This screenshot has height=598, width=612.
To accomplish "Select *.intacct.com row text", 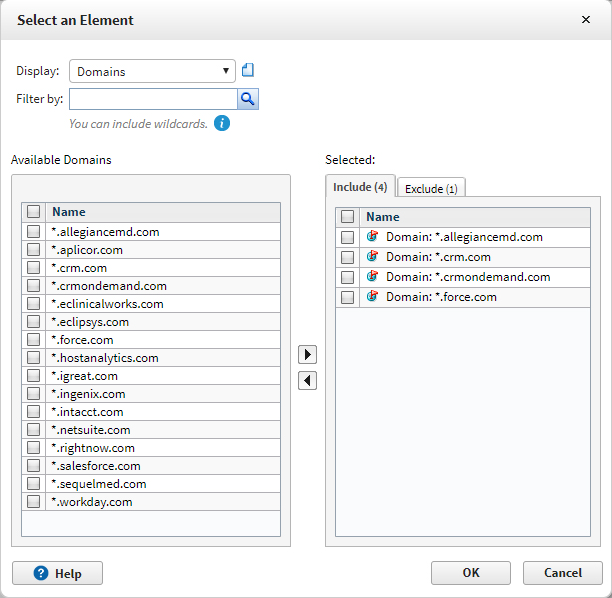I will coord(87,412).
